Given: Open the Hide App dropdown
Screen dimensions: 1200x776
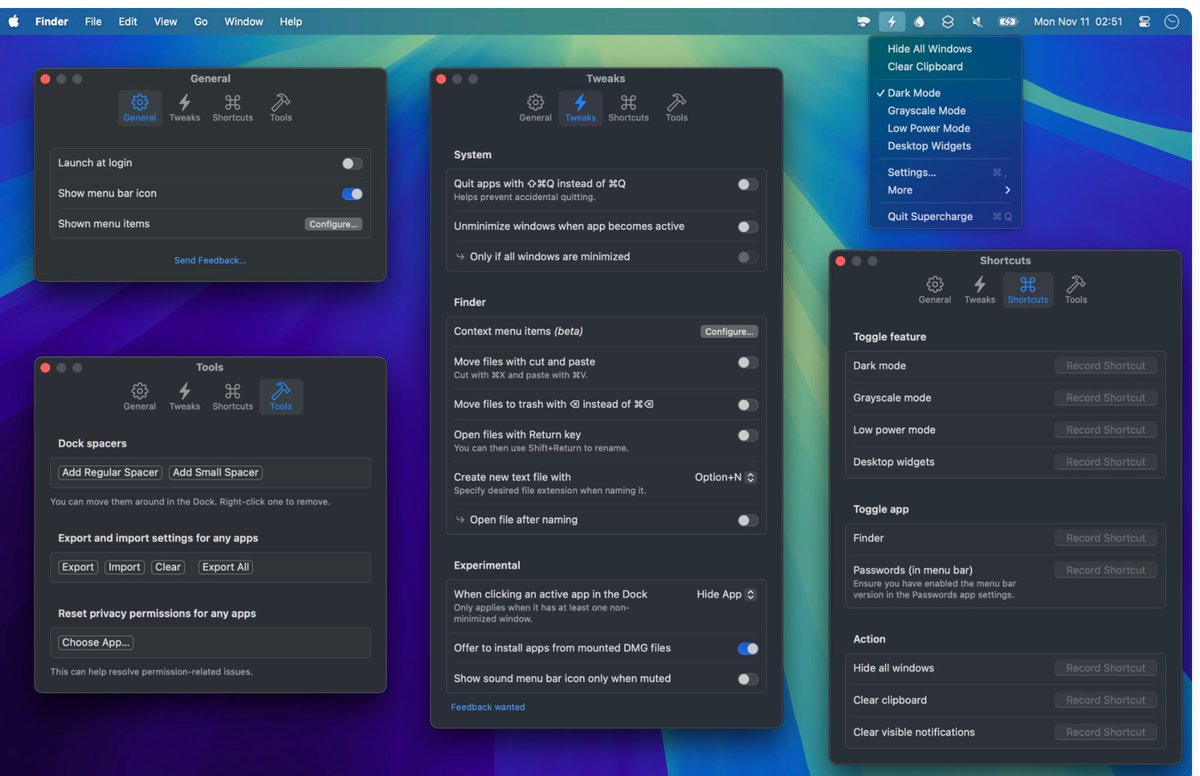Looking at the screenshot, I should [726, 594].
